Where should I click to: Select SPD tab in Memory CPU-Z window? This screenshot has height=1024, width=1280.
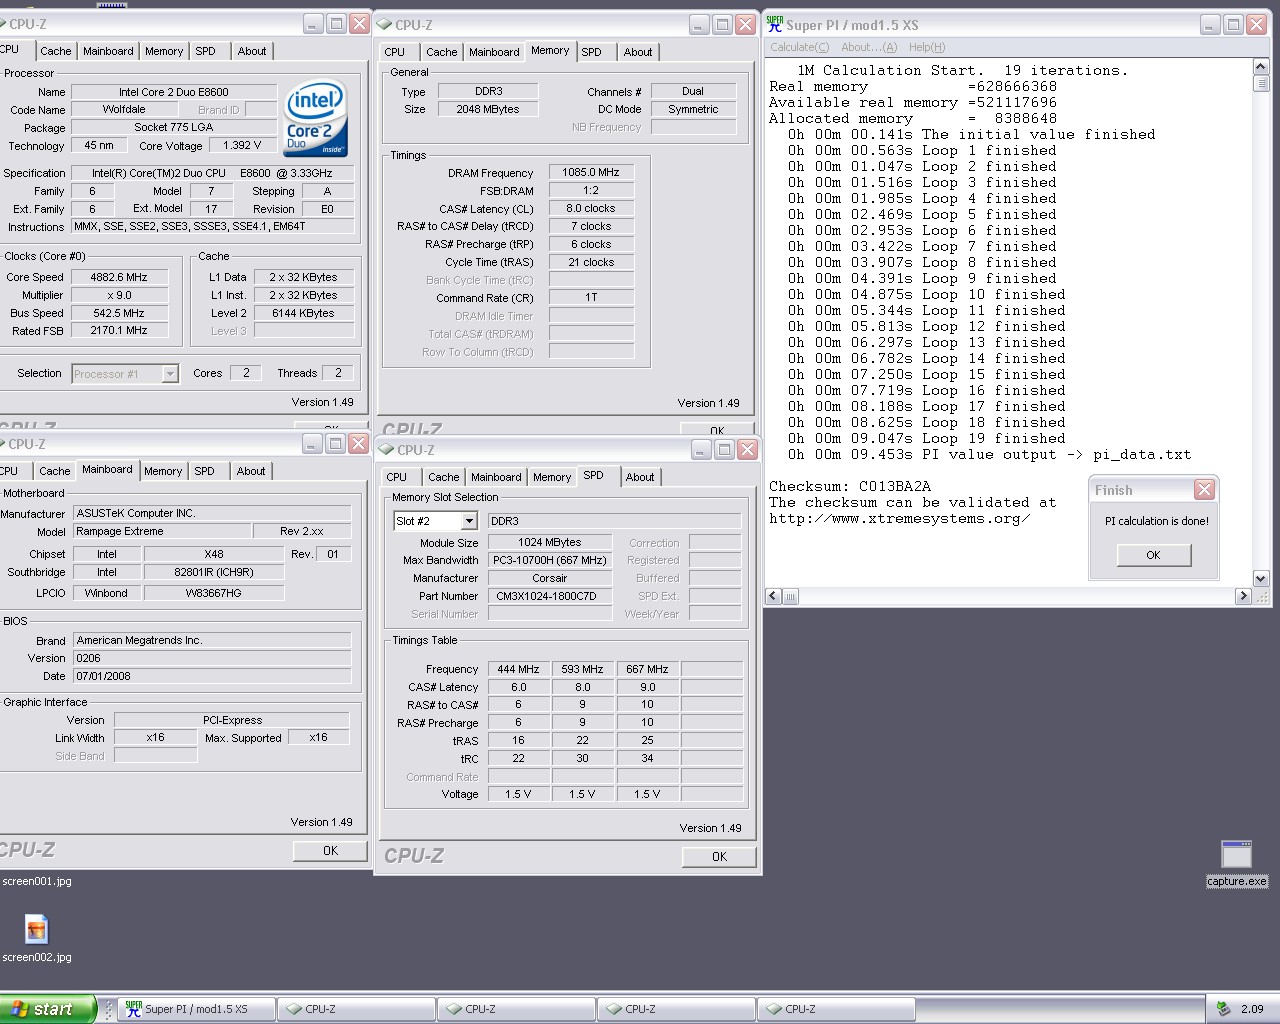click(592, 52)
